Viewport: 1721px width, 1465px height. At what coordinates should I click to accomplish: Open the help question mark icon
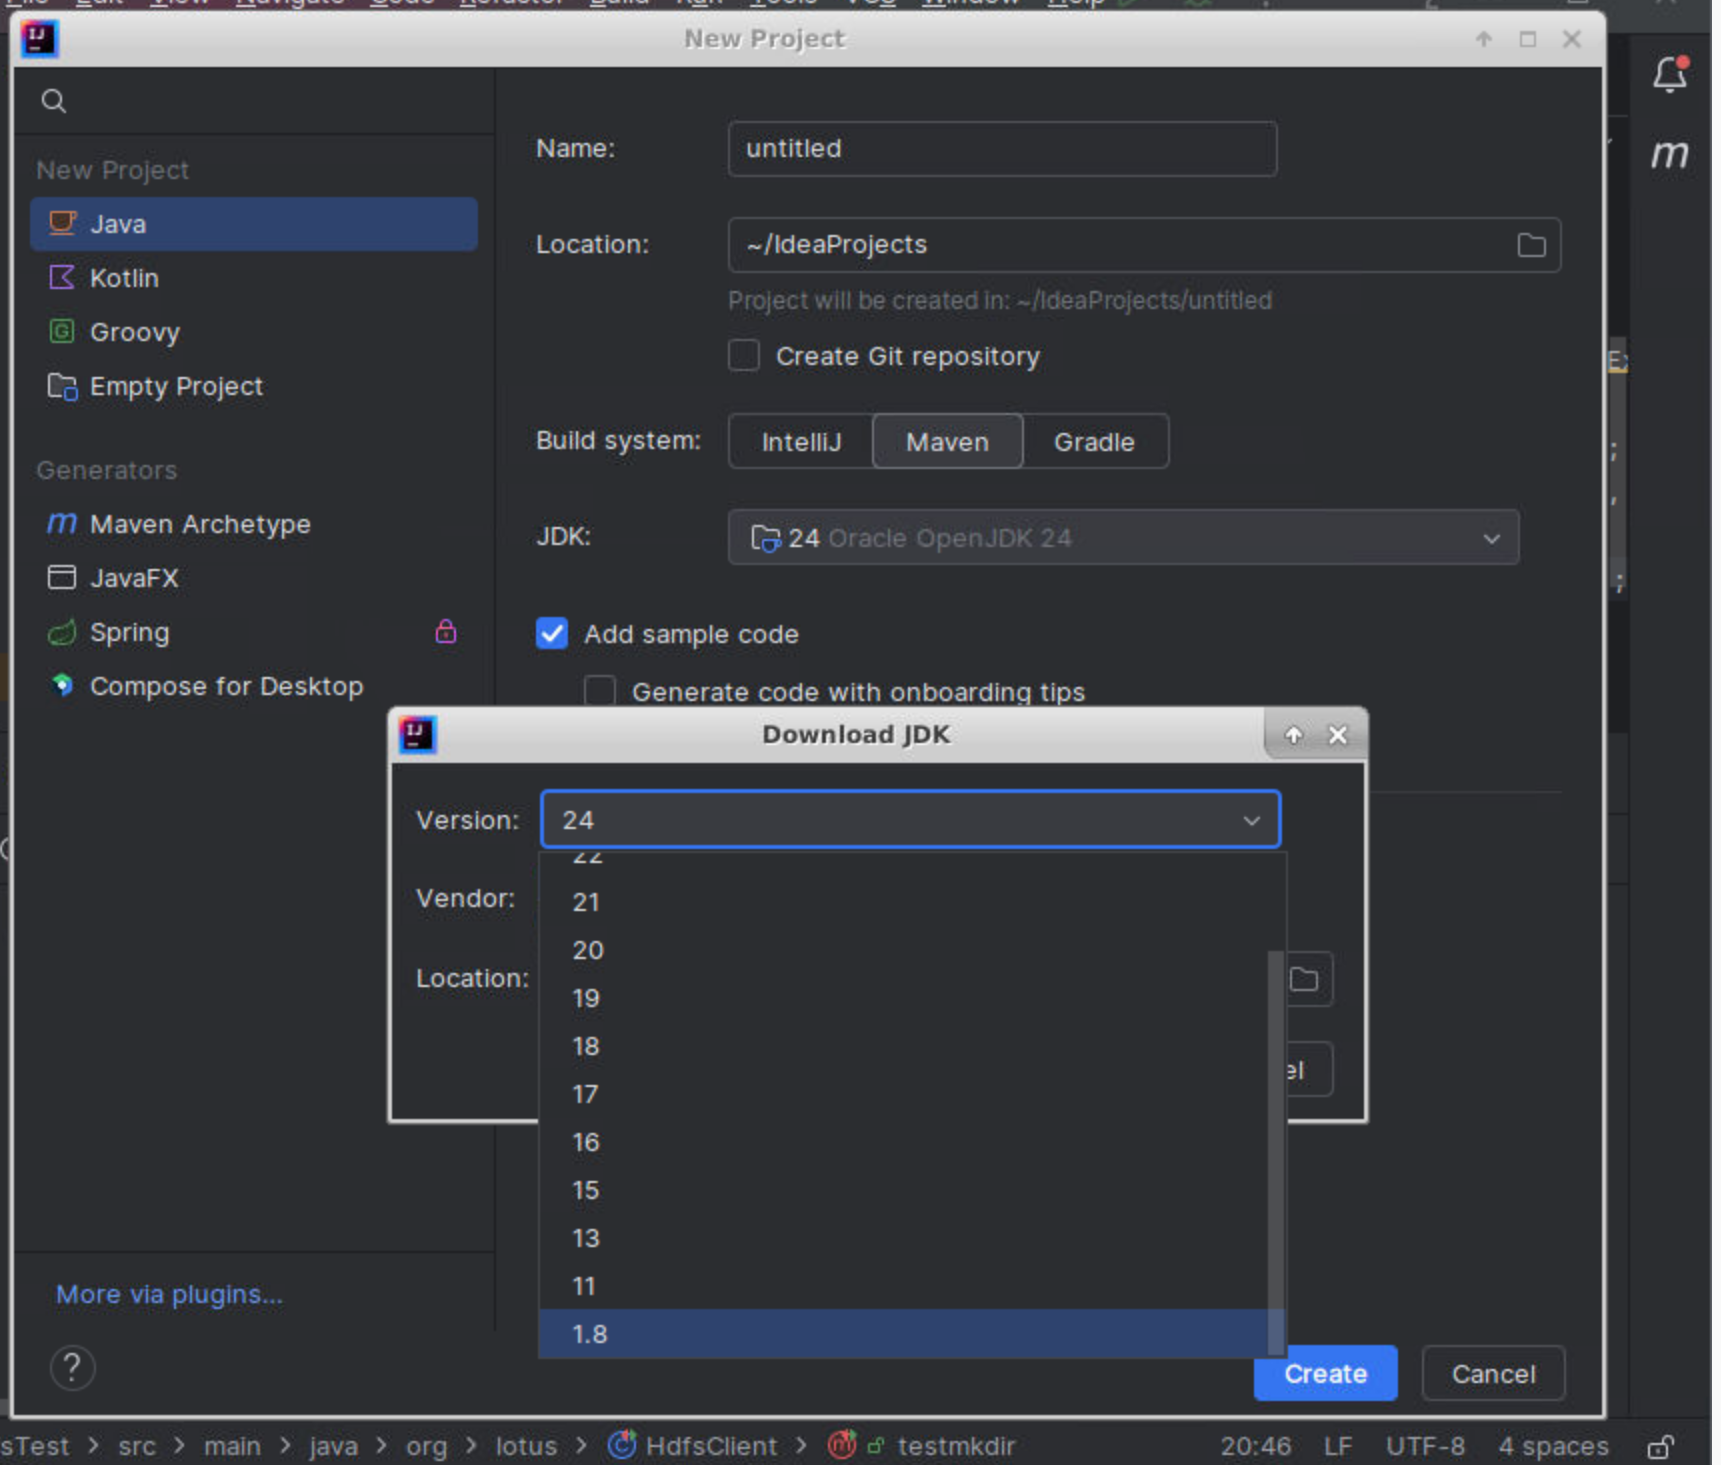(72, 1367)
